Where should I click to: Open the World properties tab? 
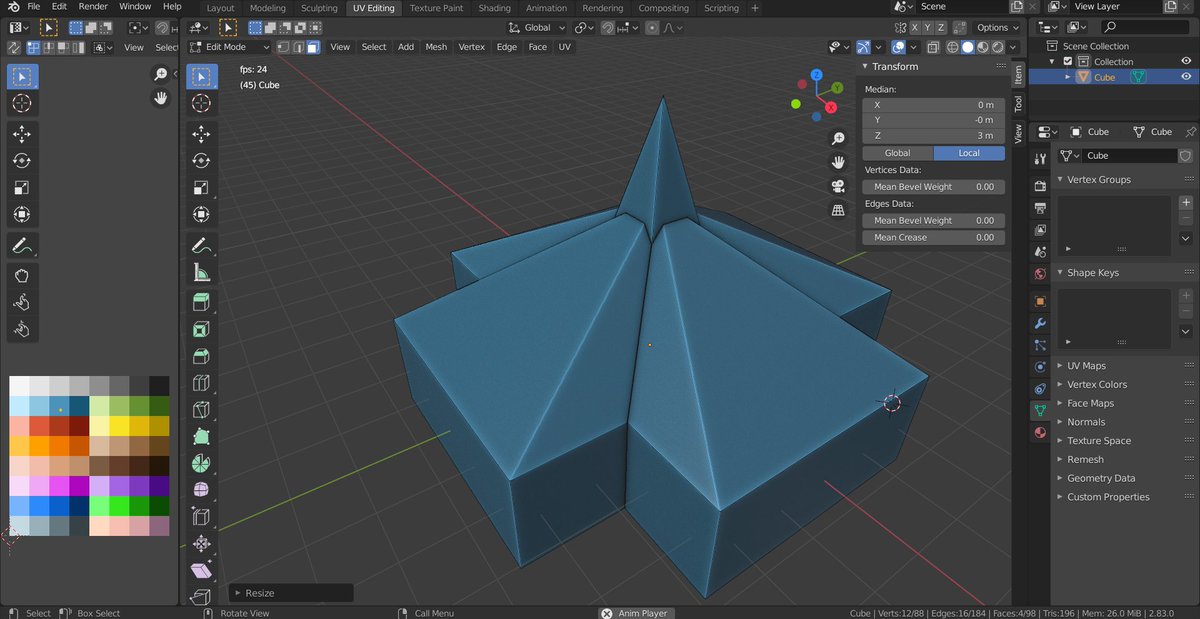(x=1040, y=273)
